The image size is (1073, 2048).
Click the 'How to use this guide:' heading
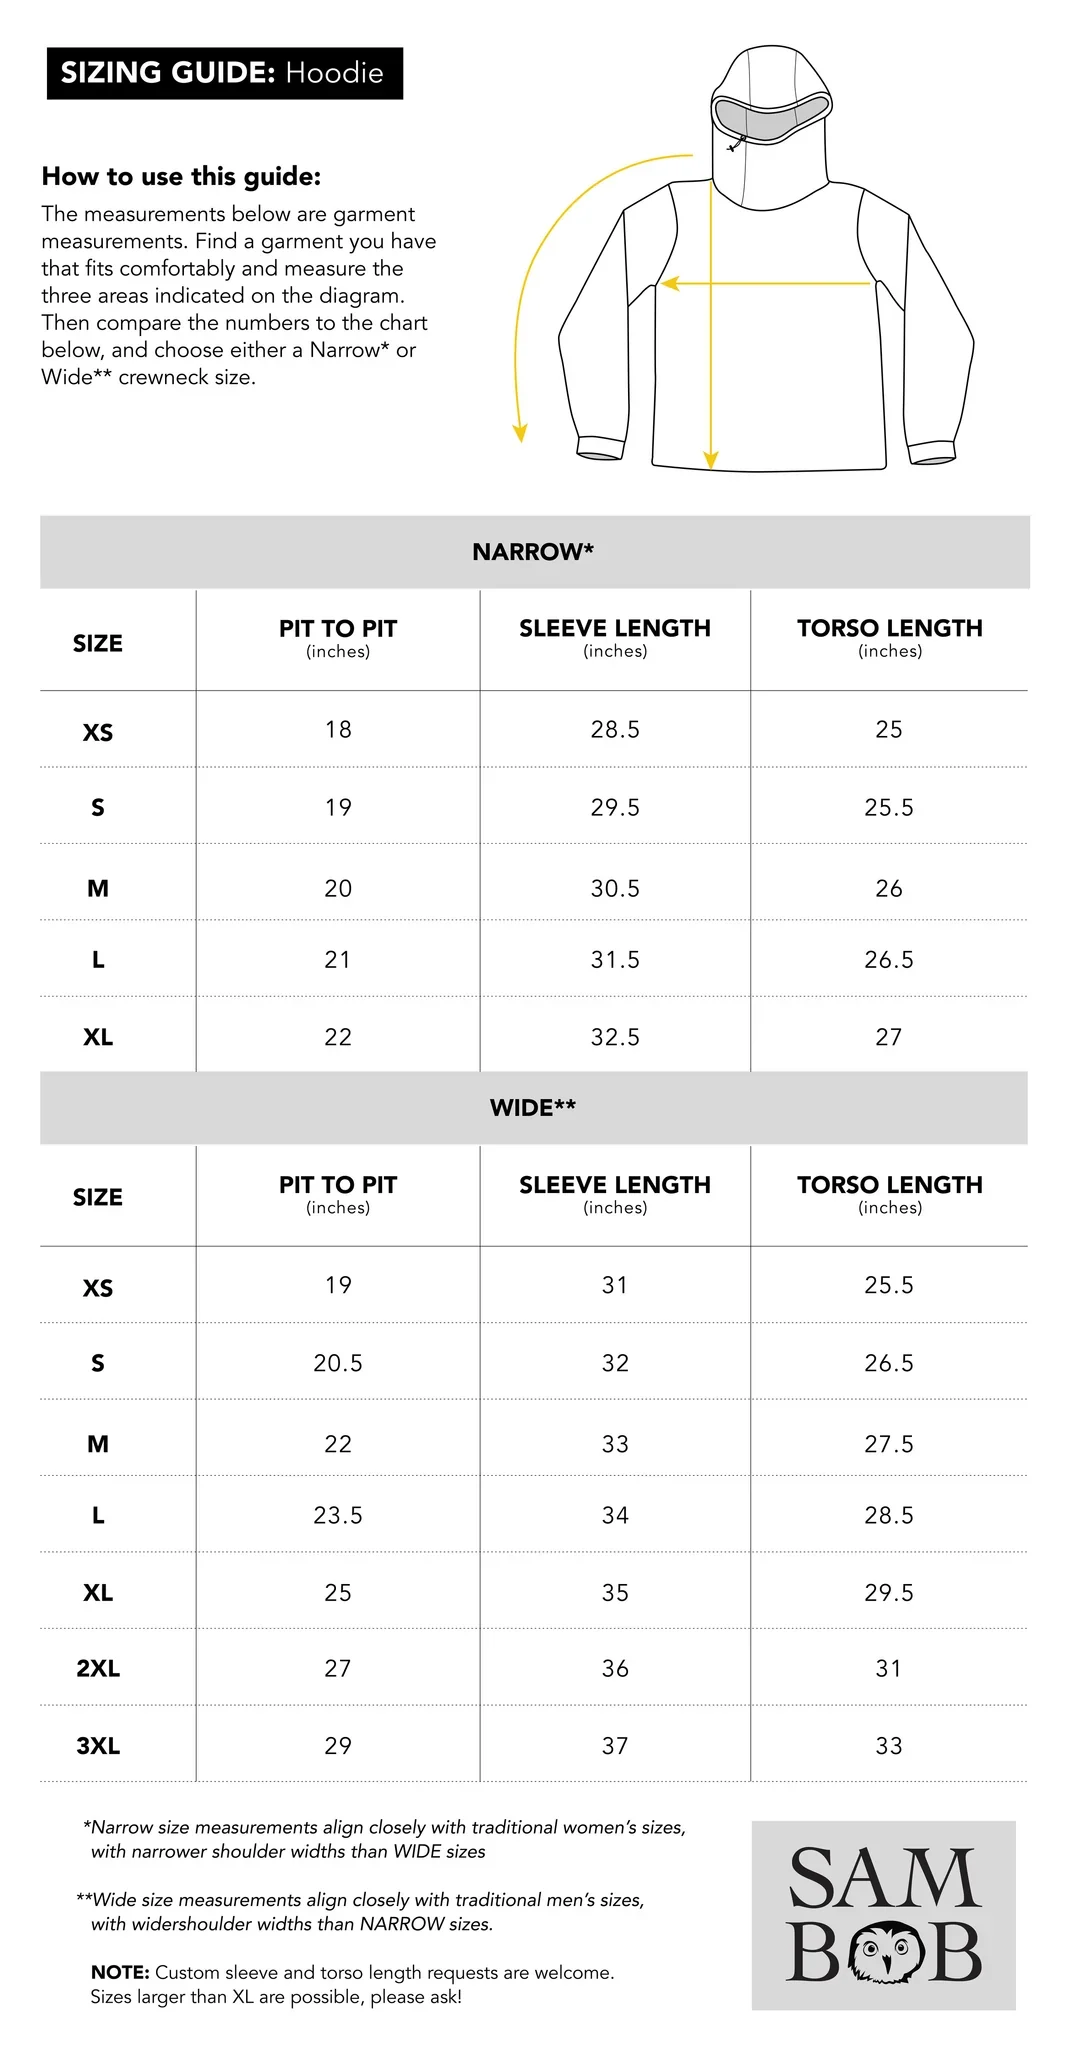[181, 177]
